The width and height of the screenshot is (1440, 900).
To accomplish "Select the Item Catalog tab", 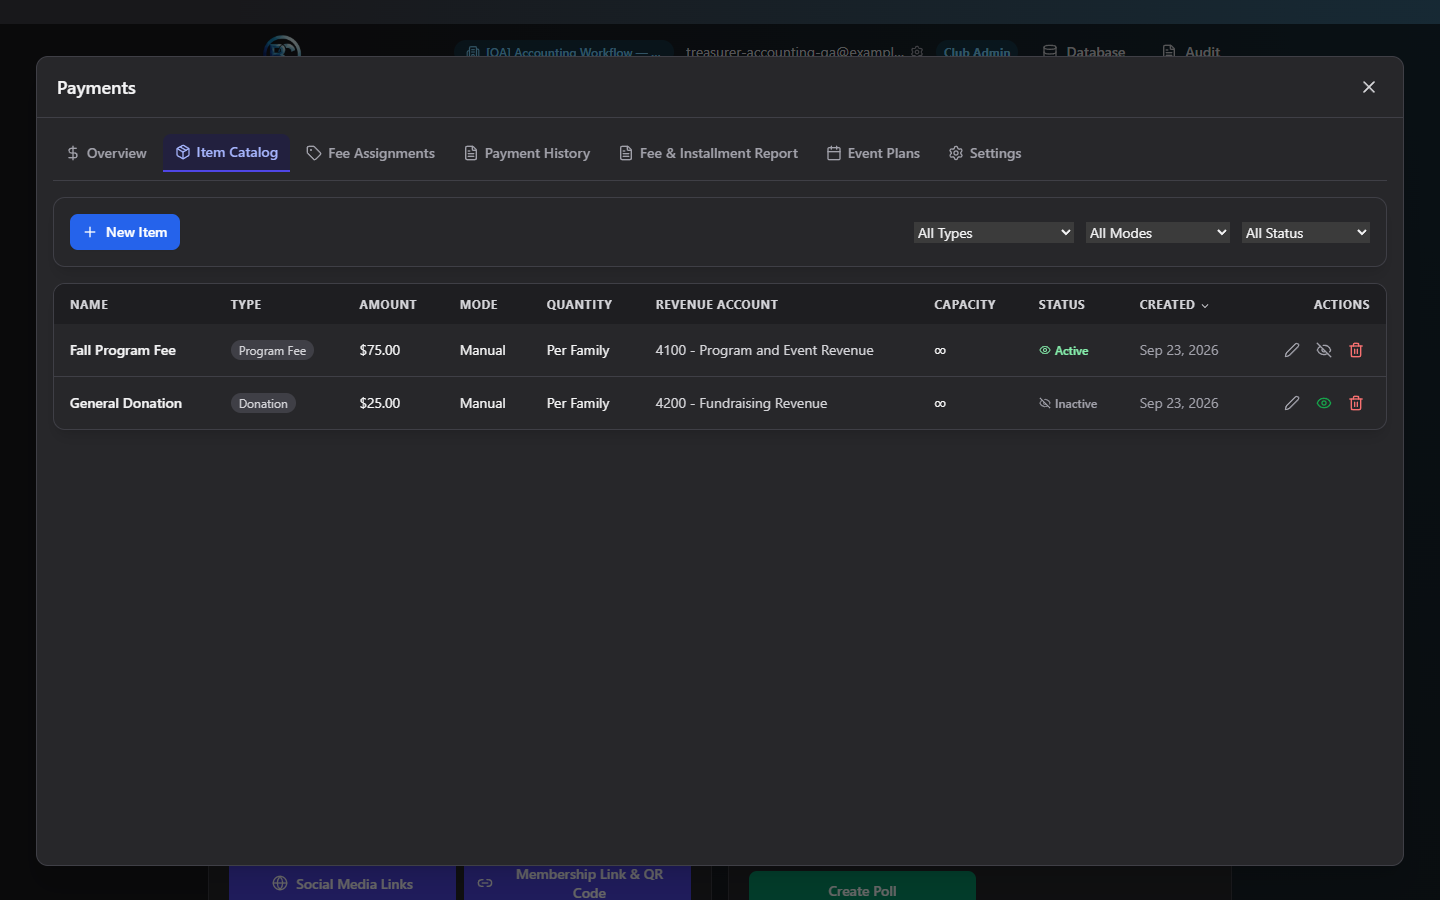I will click(227, 153).
